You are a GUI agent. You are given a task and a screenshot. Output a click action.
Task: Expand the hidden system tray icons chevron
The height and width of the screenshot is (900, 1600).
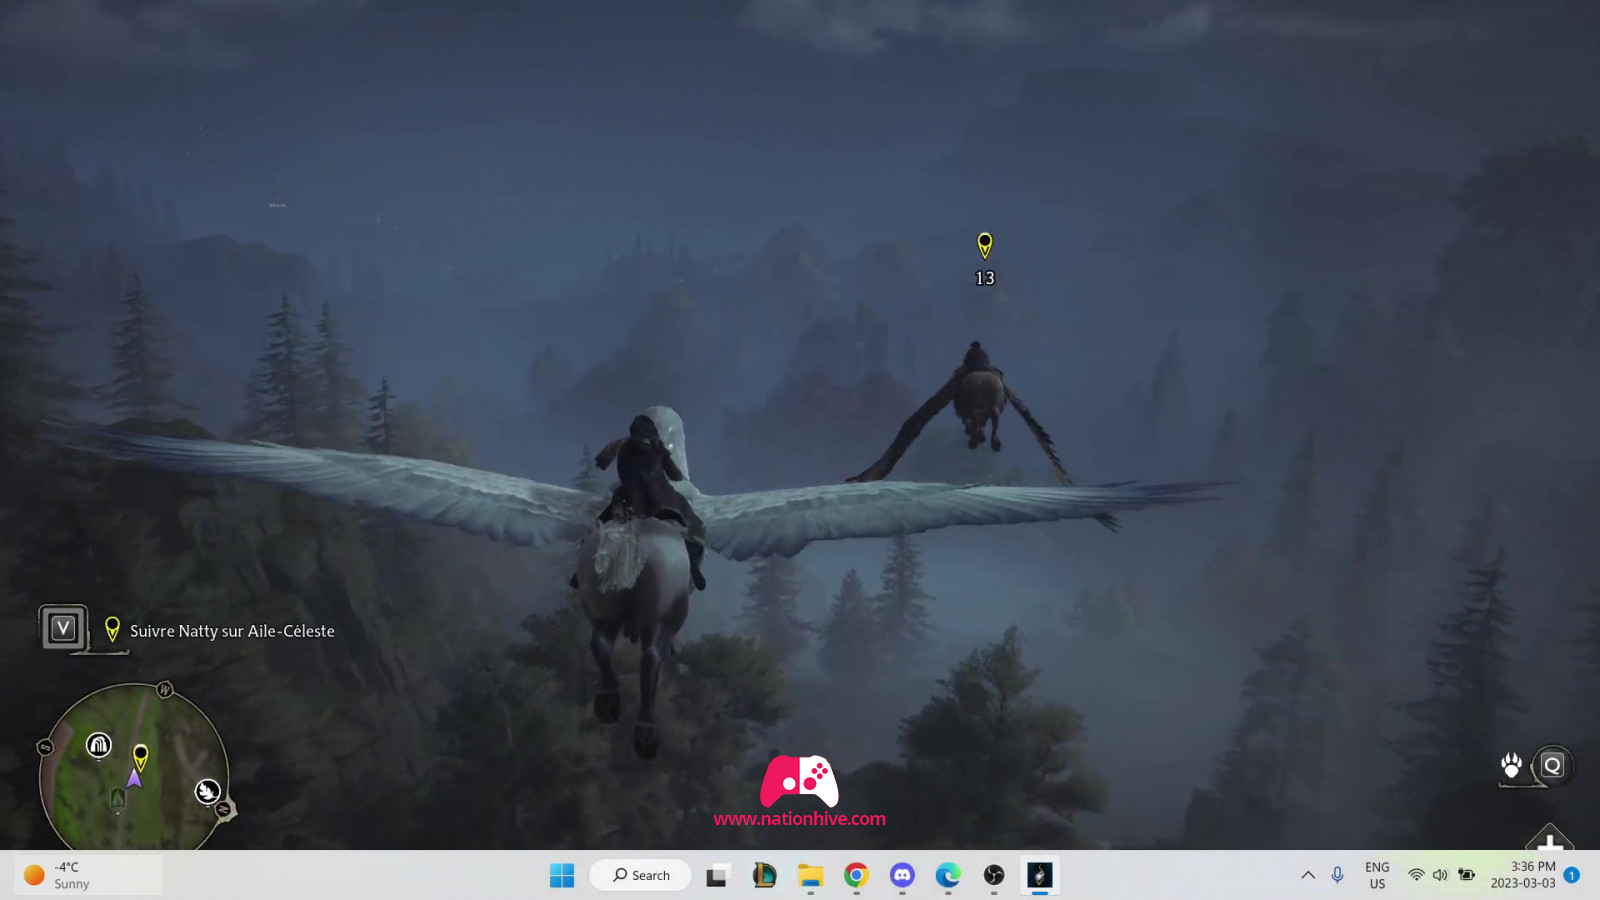pyautogui.click(x=1308, y=875)
